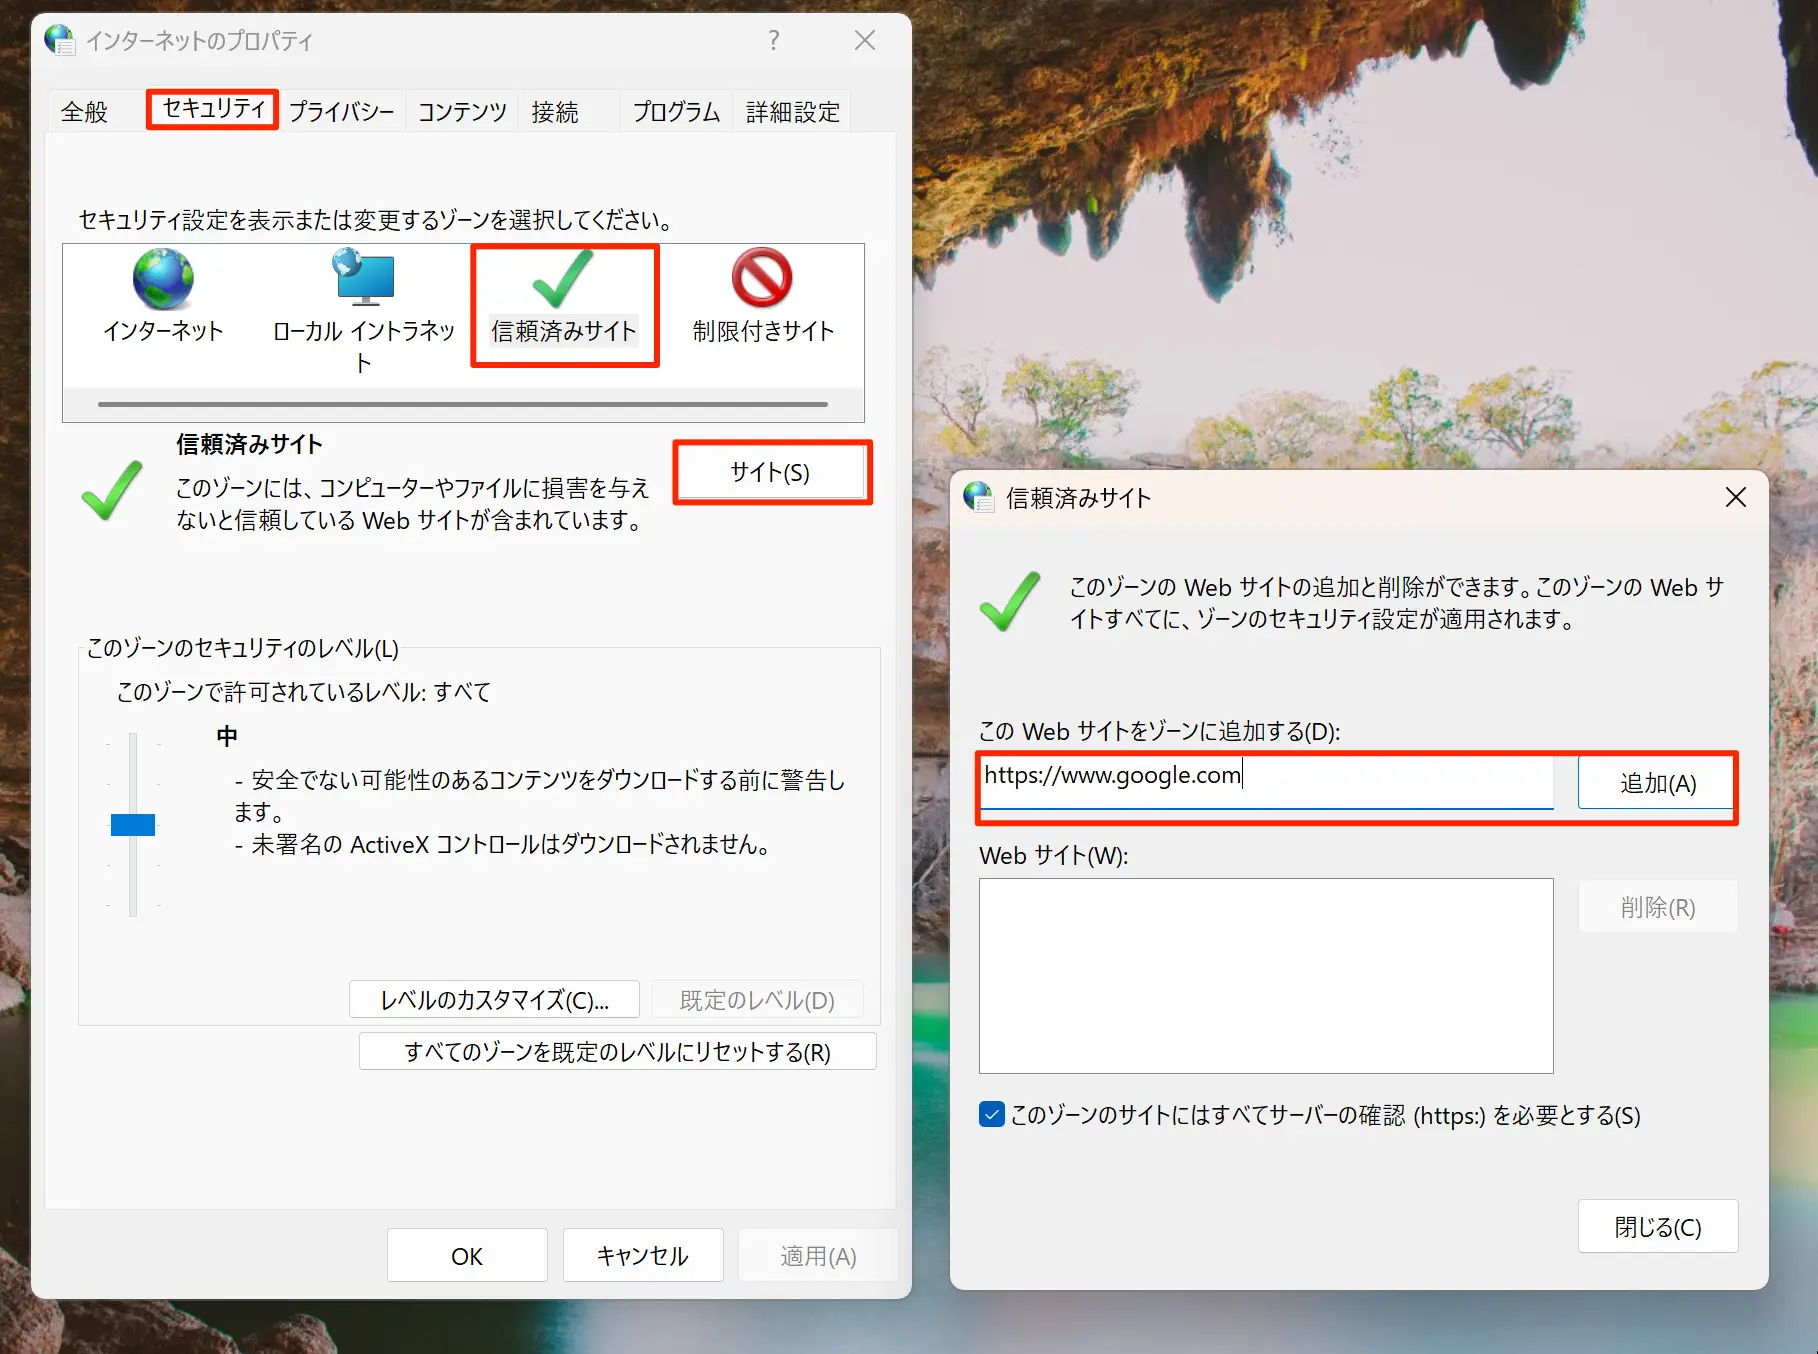Image resolution: width=1818 pixels, height=1354 pixels.
Task: Click the 閉じる(C) button
Action: 1657,1226
